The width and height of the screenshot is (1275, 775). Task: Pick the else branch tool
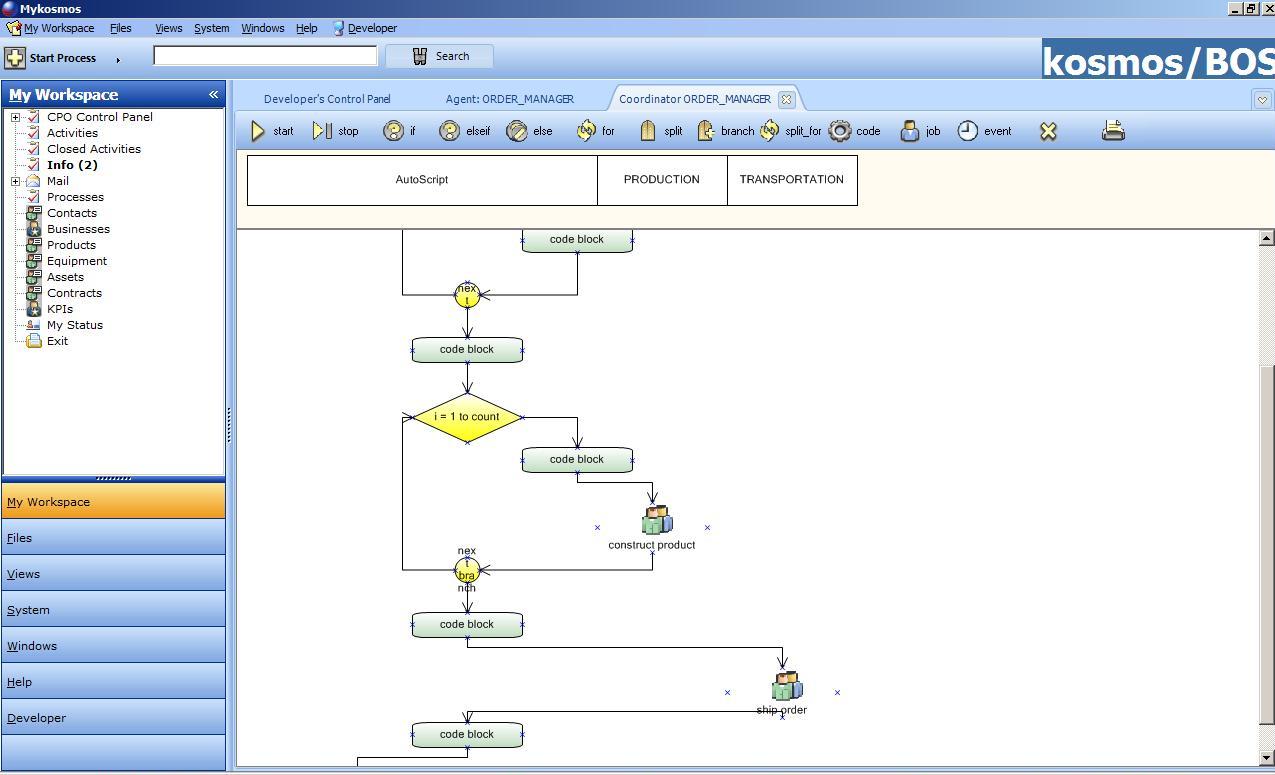coord(529,131)
